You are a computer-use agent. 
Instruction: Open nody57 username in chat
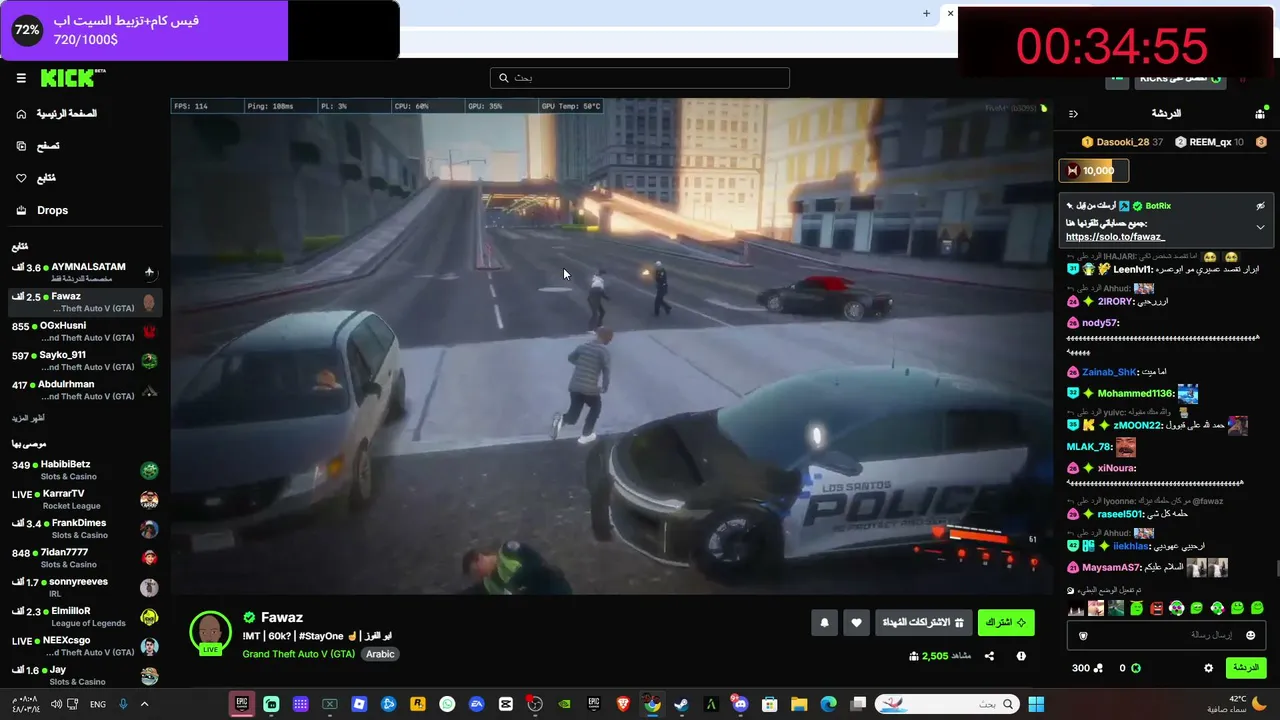(1100, 323)
